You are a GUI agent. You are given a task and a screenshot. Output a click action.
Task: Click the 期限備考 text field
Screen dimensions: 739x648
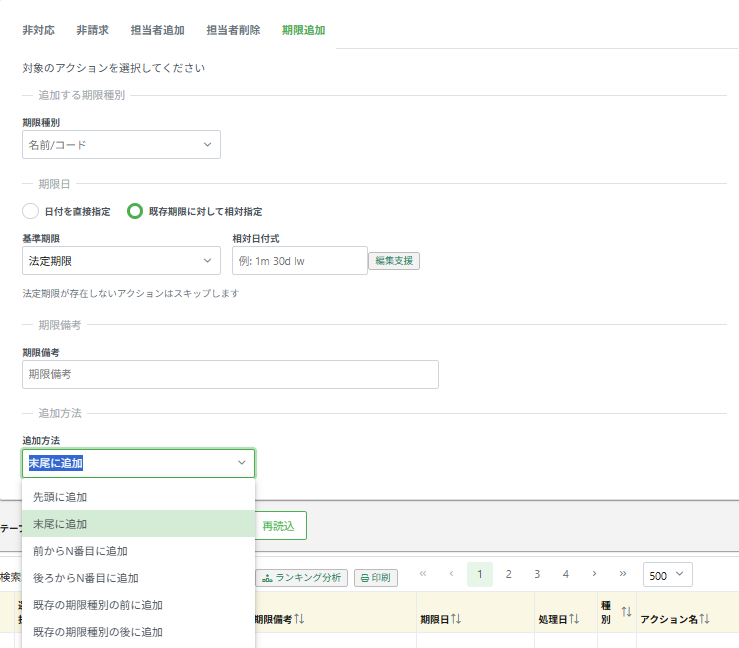coord(230,374)
